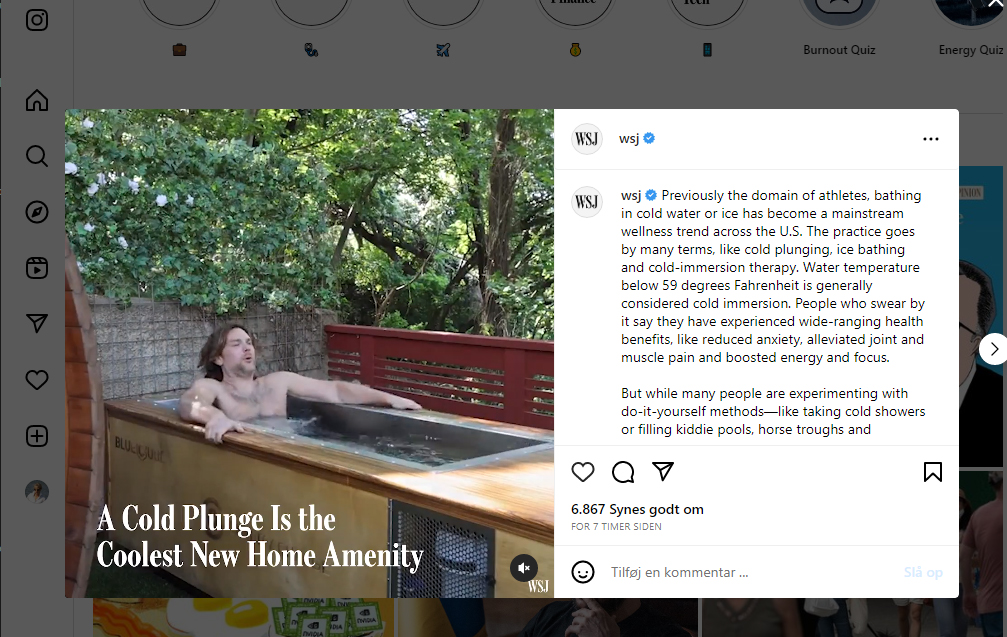The image size is (1007, 637).
Task: Open direct messages paper plane in sidebar
Action: (37, 324)
